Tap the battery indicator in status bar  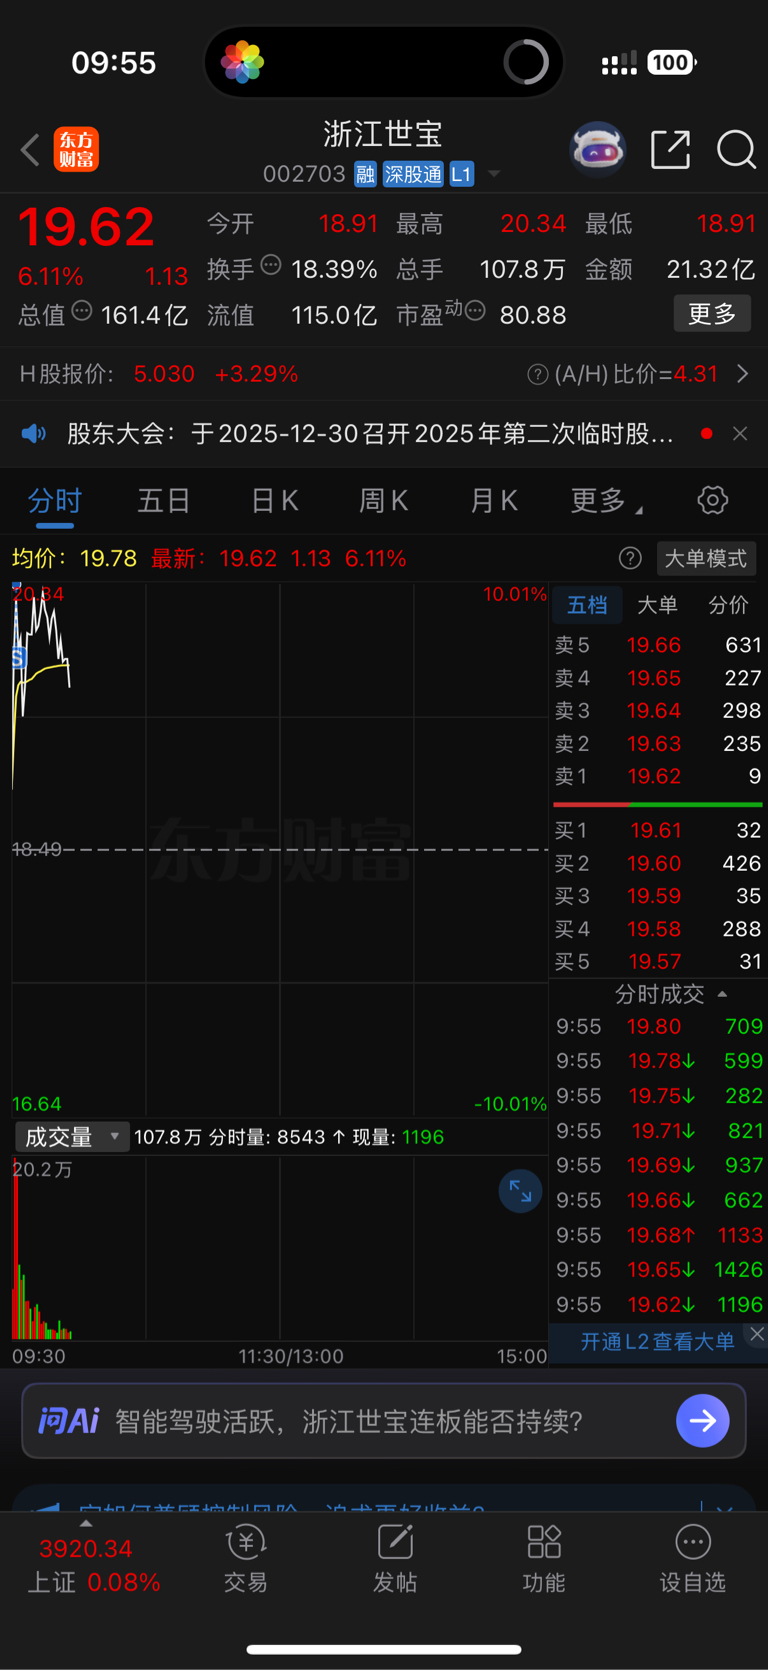pyautogui.click(x=671, y=63)
